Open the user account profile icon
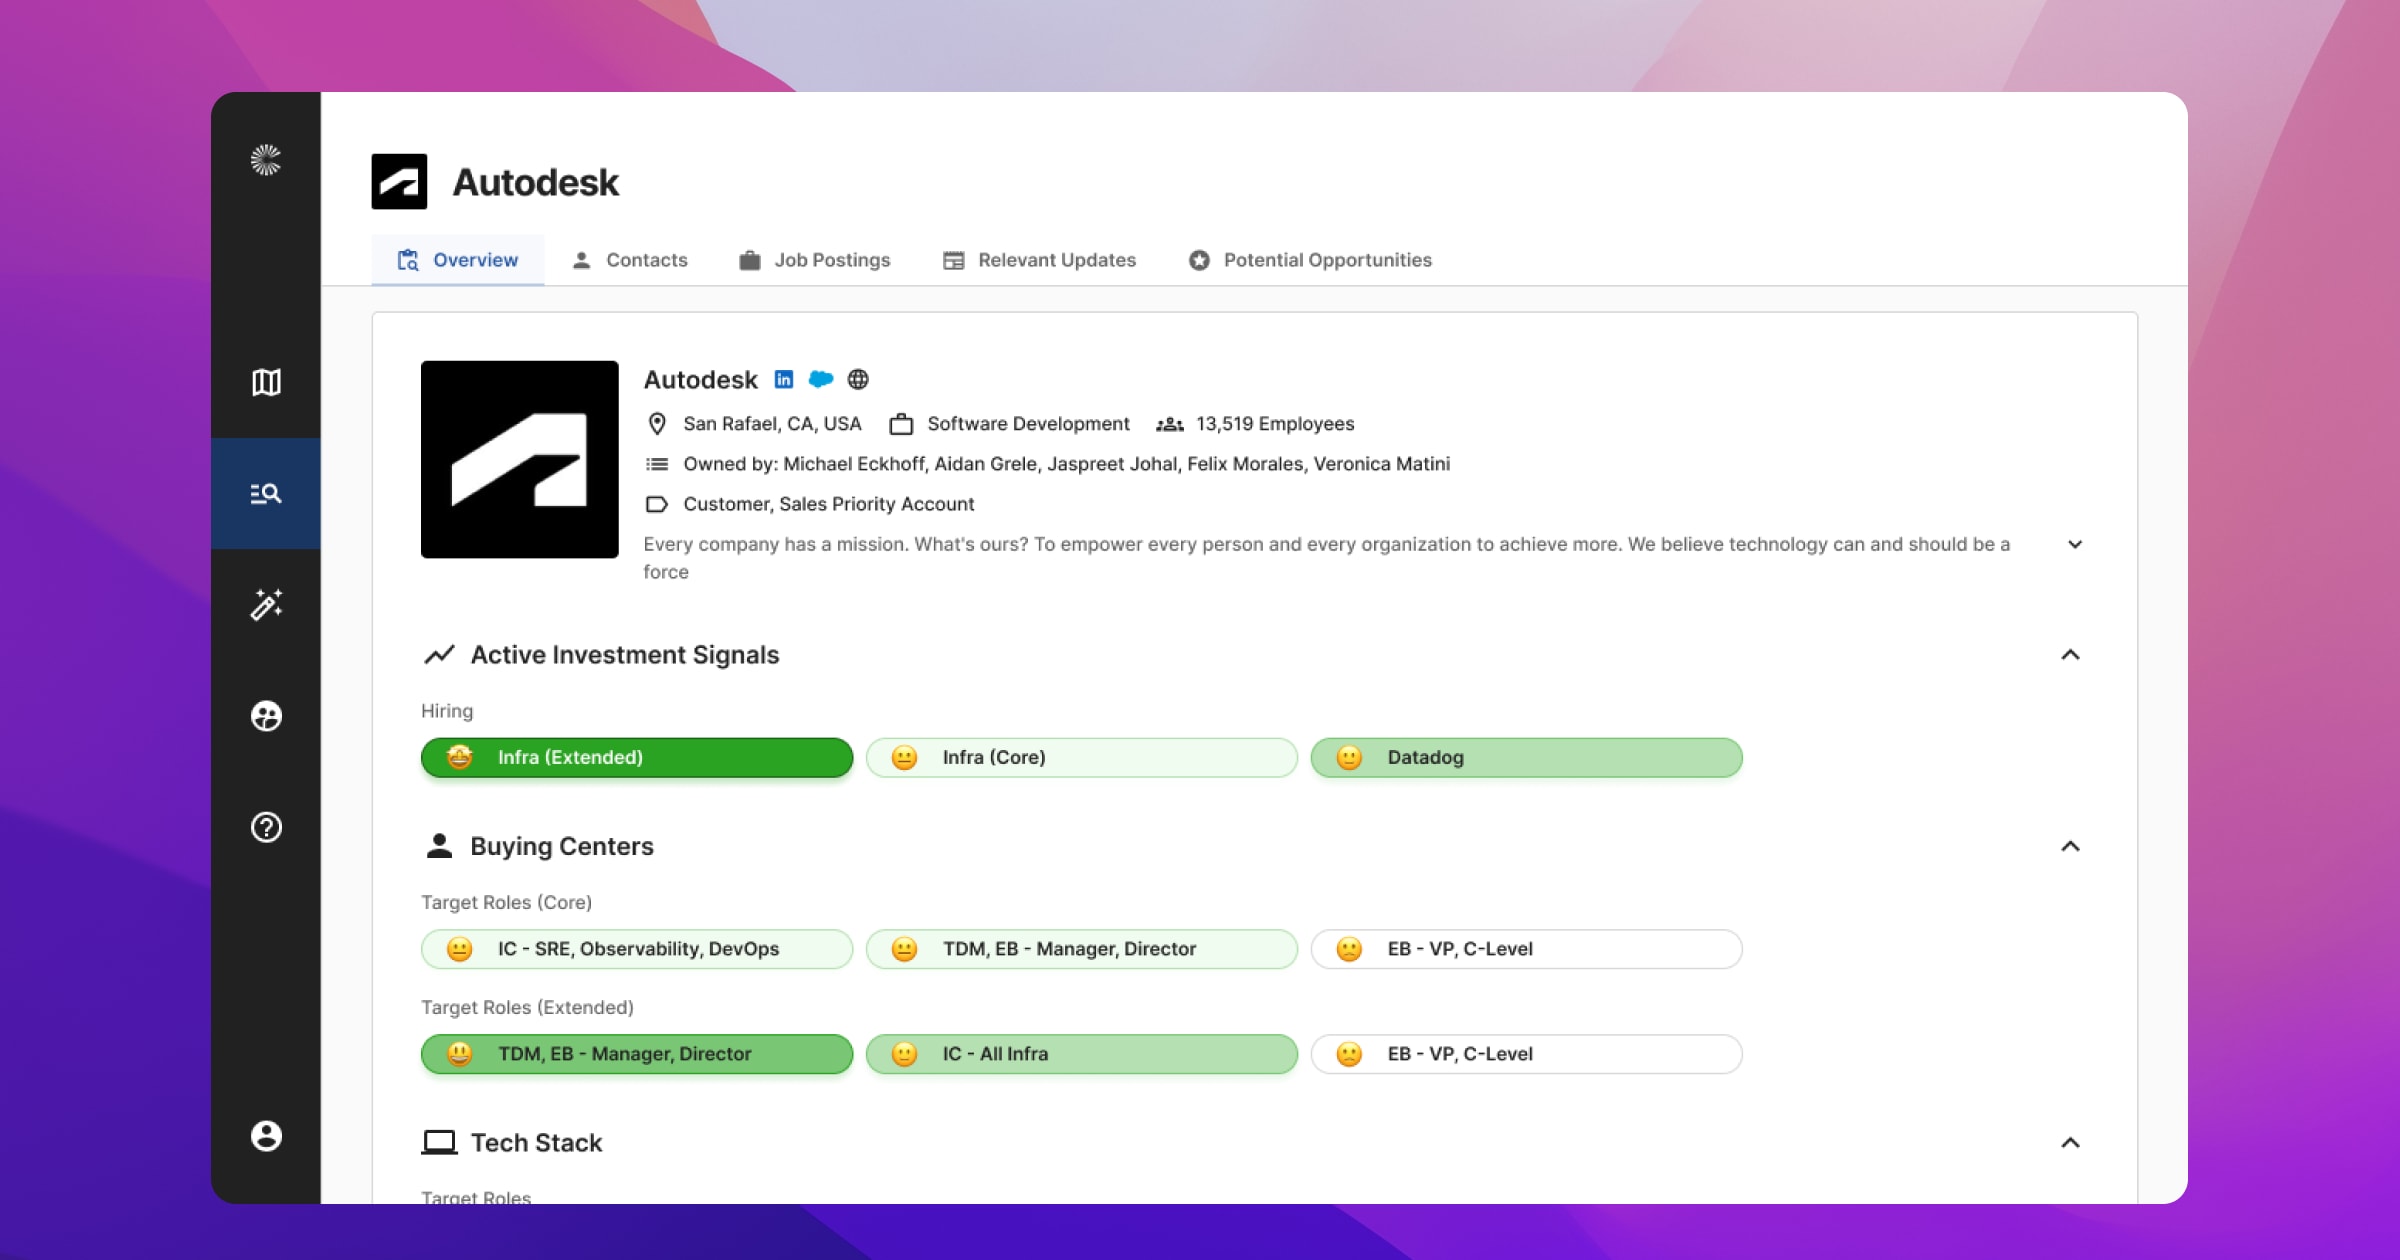2400x1260 pixels. [266, 1136]
